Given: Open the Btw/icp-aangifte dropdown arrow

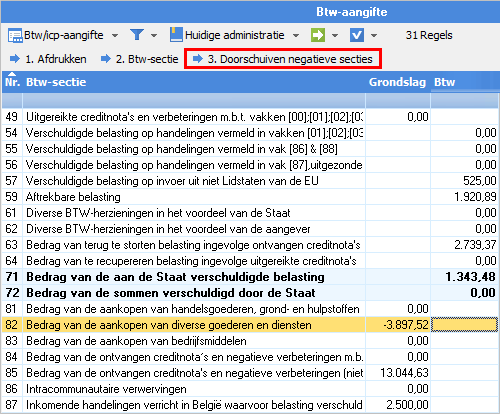Looking at the screenshot, I should pos(115,36).
